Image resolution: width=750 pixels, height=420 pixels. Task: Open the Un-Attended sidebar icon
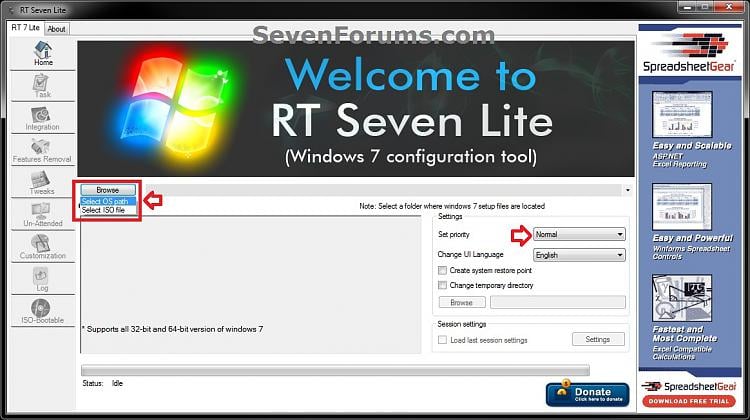tap(43, 215)
